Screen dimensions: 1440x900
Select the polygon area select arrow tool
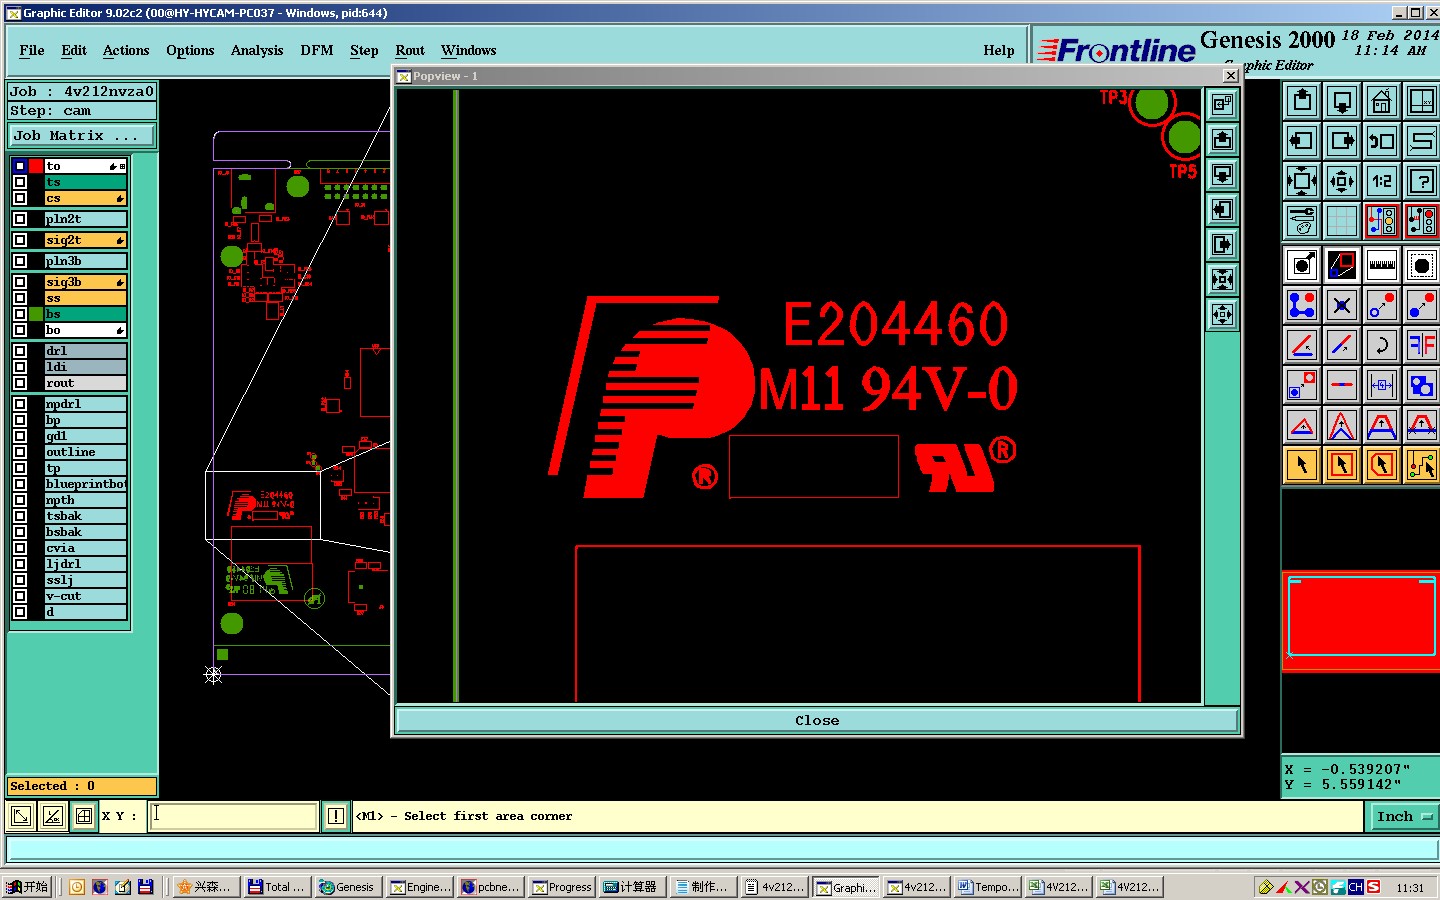click(1382, 465)
